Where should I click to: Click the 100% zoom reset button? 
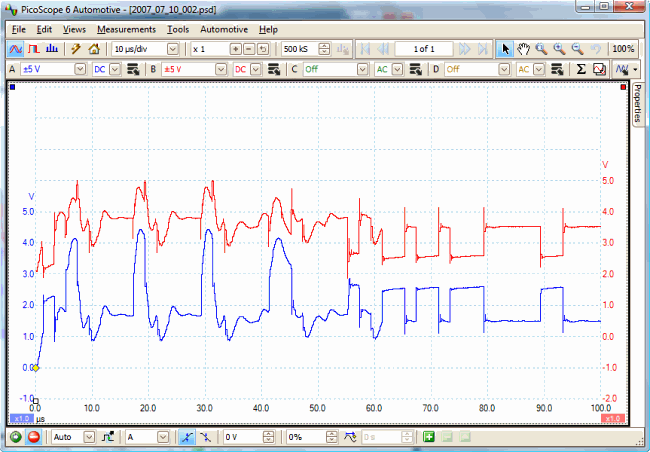[623, 49]
